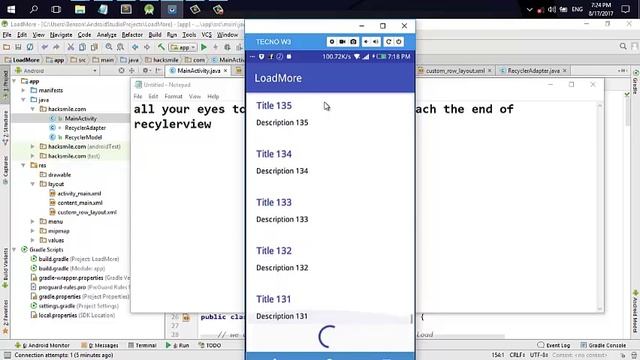Open the Refactor menu
This screenshot has height=360, width=640.
(x=132, y=35)
